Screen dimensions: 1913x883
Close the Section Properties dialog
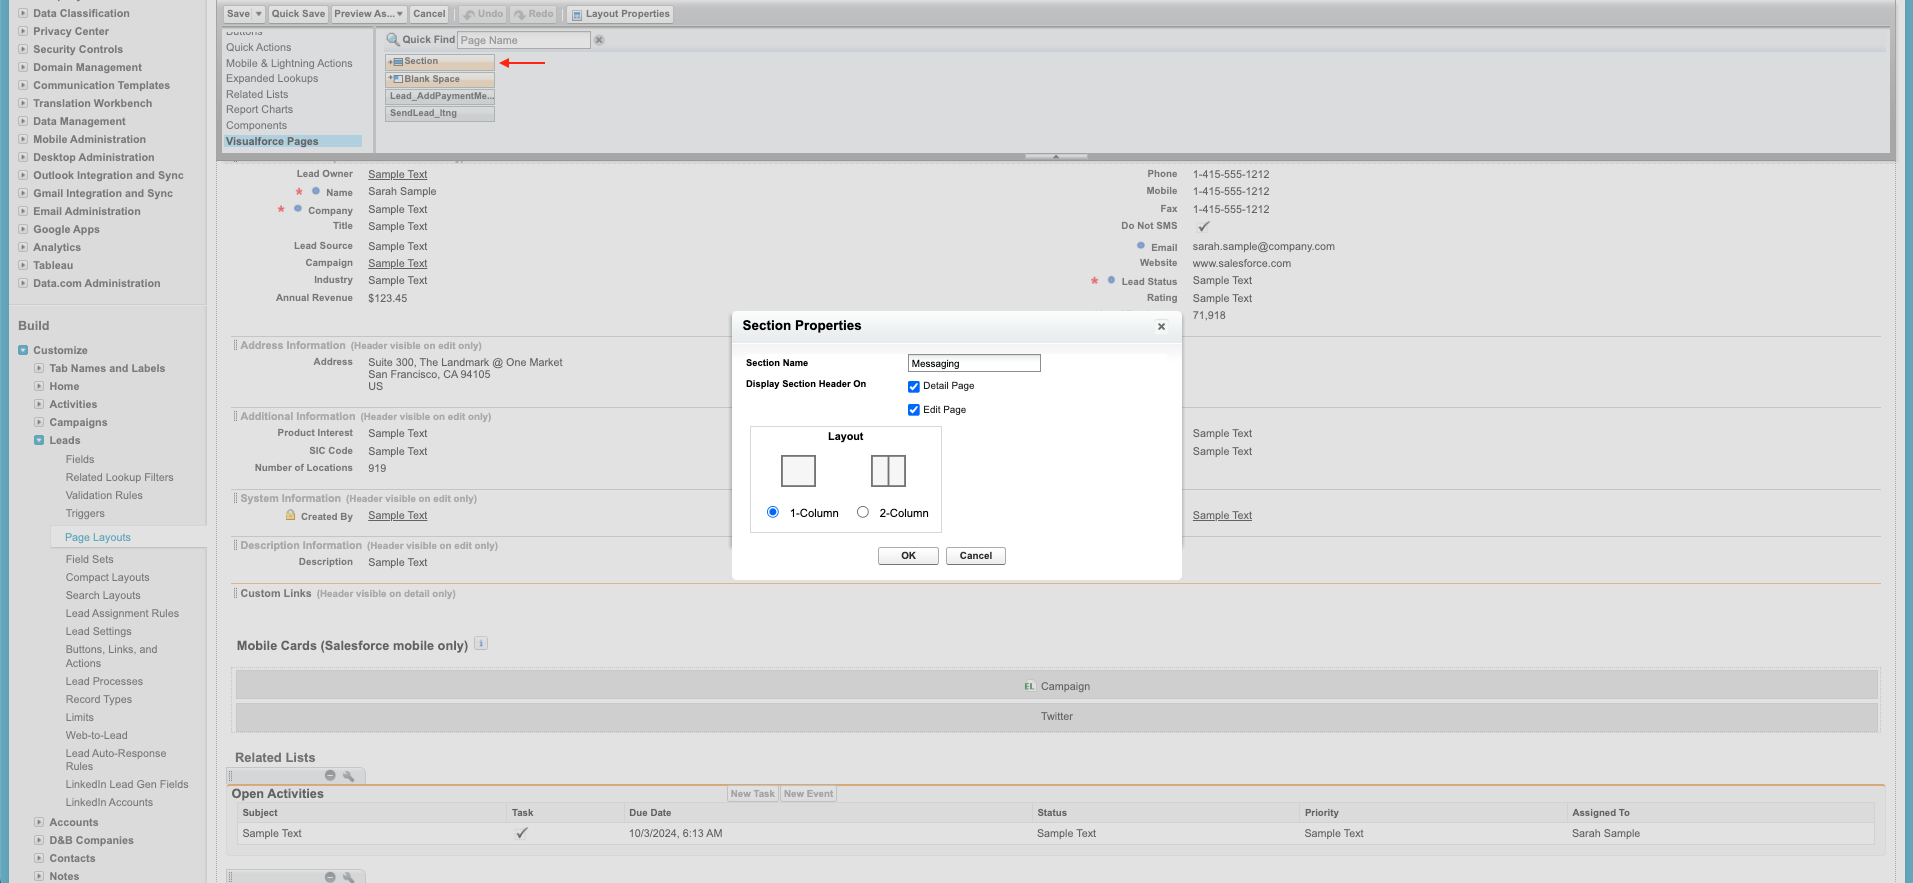pyautogui.click(x=1161, y=327)
